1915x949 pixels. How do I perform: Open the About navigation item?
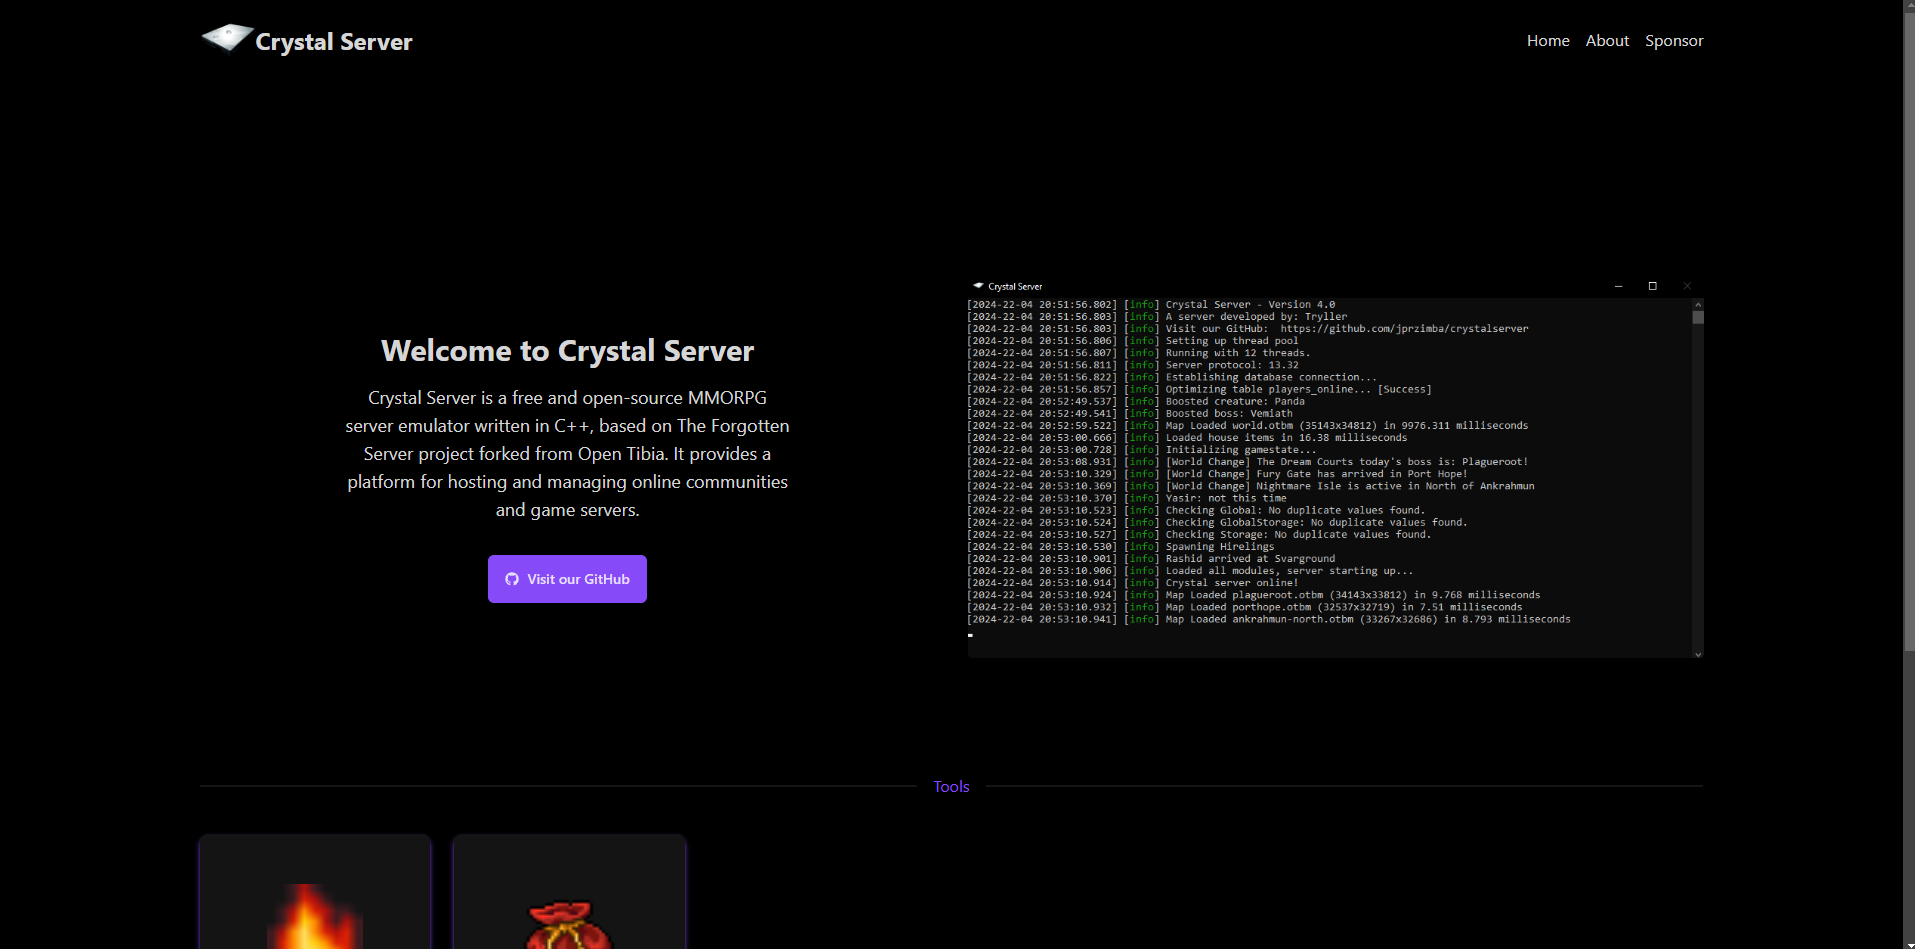tap(1606, 41)
